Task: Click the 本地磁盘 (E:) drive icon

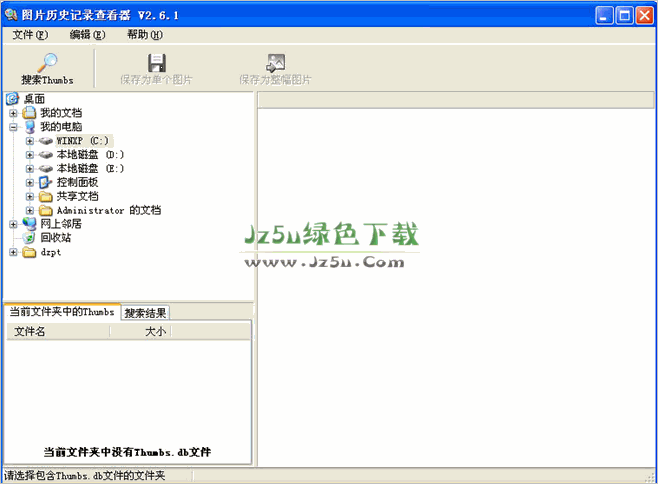Action: tap(45, 169)
